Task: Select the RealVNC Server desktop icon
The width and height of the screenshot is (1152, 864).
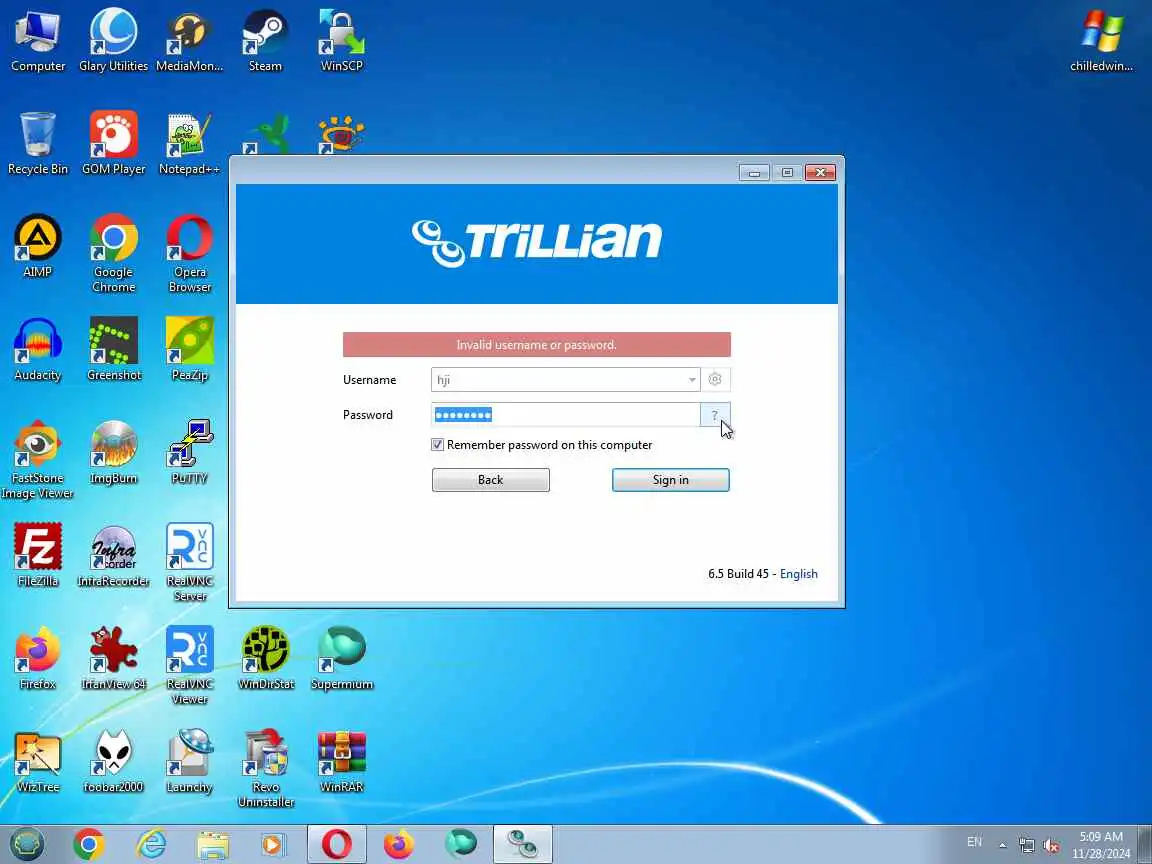Action: pyautogui.click(x=190, y=562)
